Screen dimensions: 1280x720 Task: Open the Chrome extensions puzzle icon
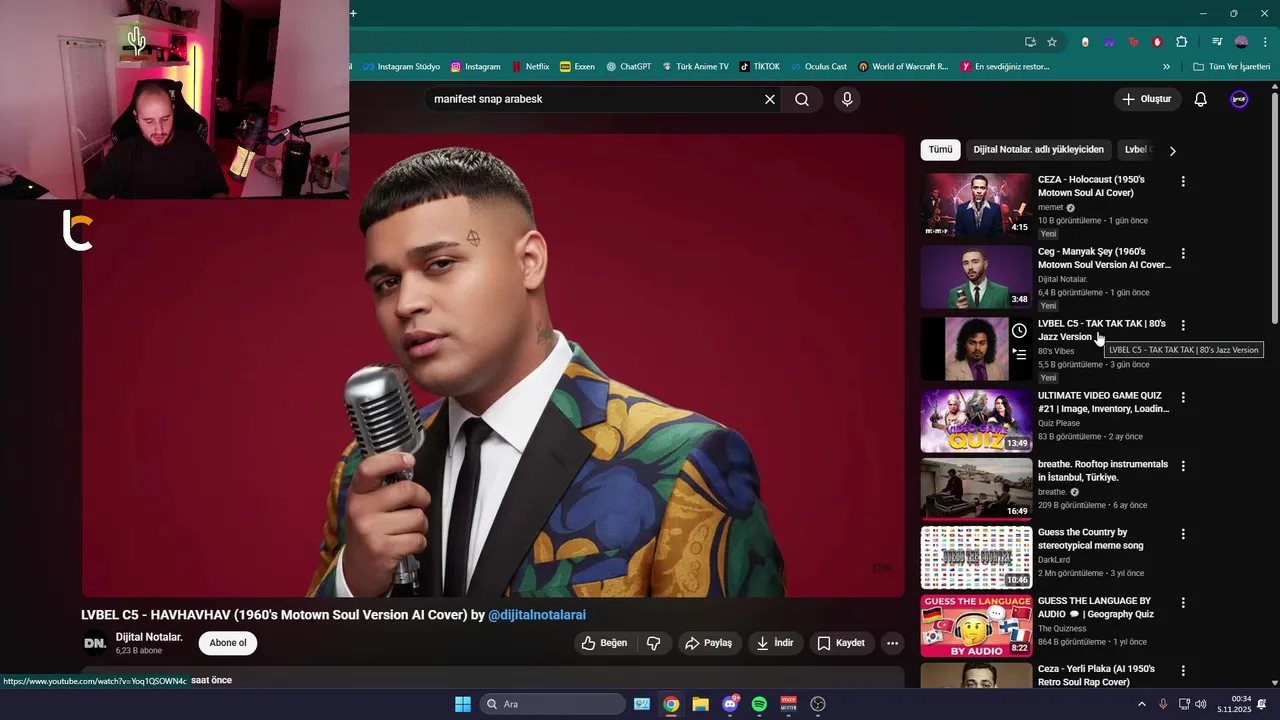click(x=1181, y=42)
